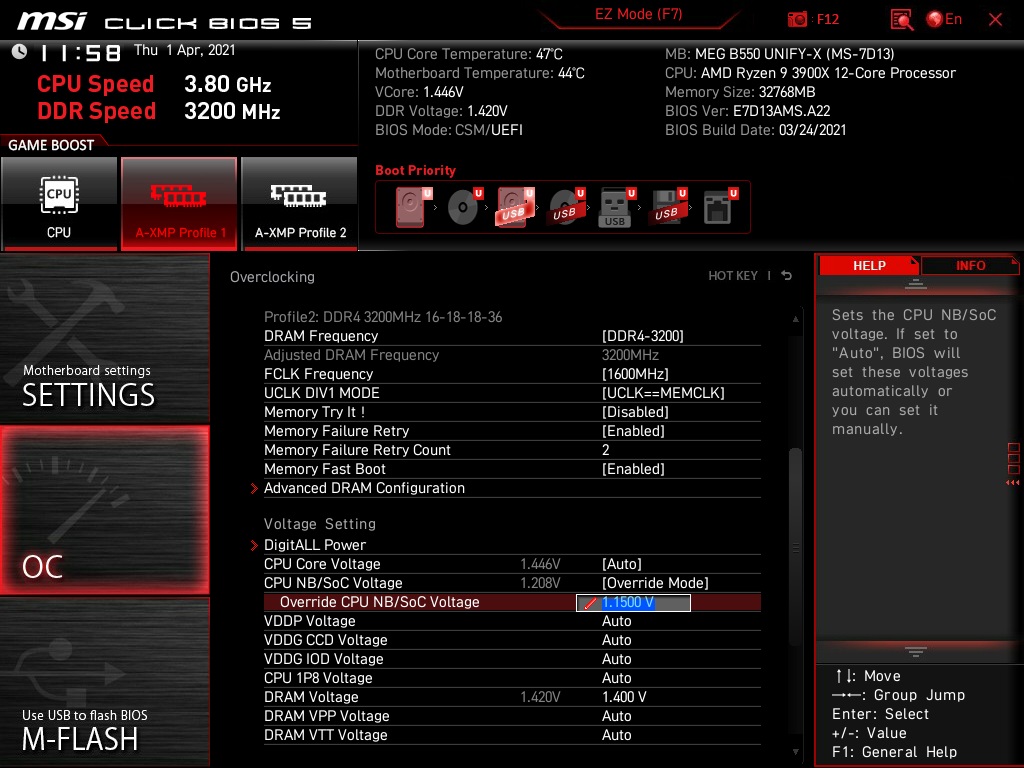
Task: Click scrollbar up arrow in settings list
Action: [x=795, y=319]
